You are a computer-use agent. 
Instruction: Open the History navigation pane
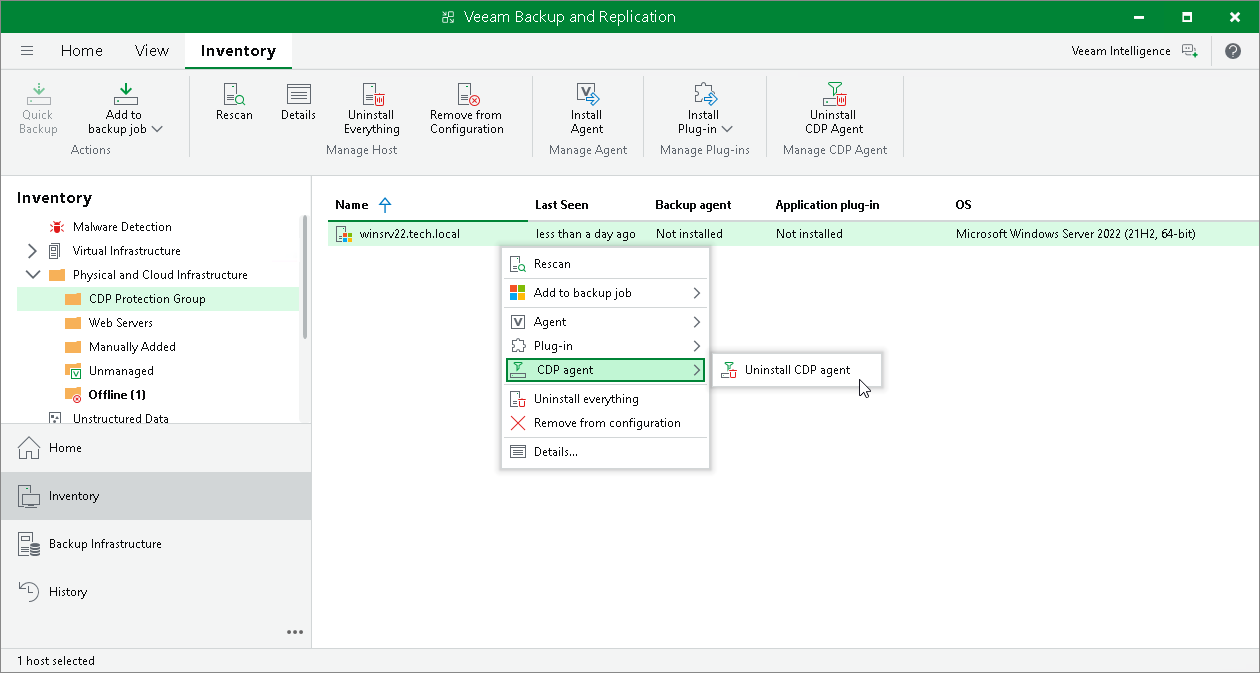tap(156, 592)
